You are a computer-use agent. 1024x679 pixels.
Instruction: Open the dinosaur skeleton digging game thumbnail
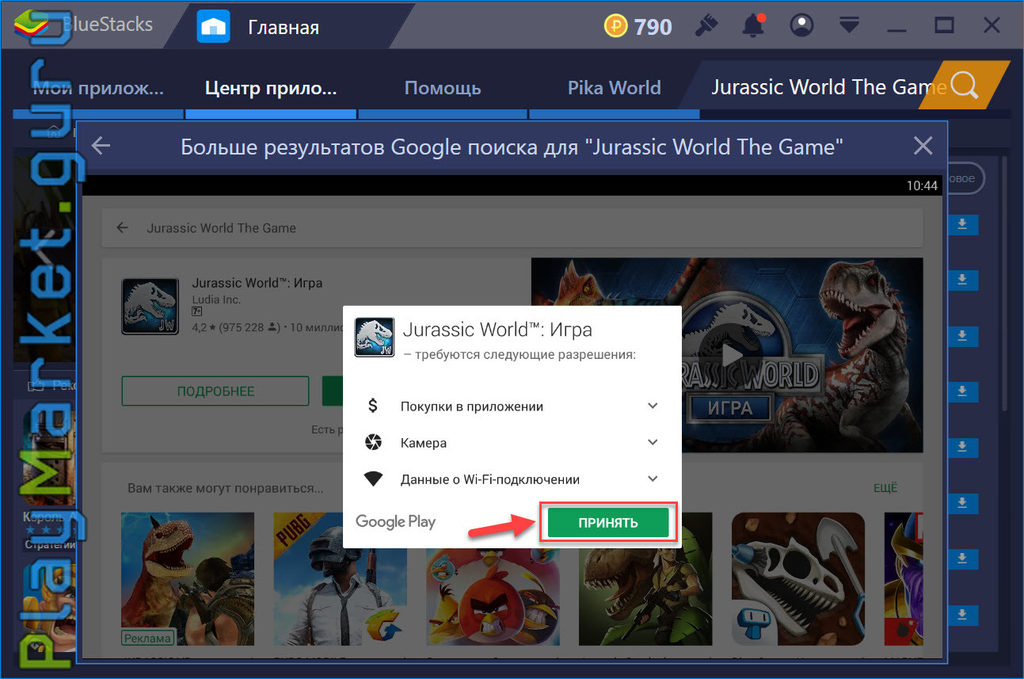pyautogui.click(x=798, y=579)
